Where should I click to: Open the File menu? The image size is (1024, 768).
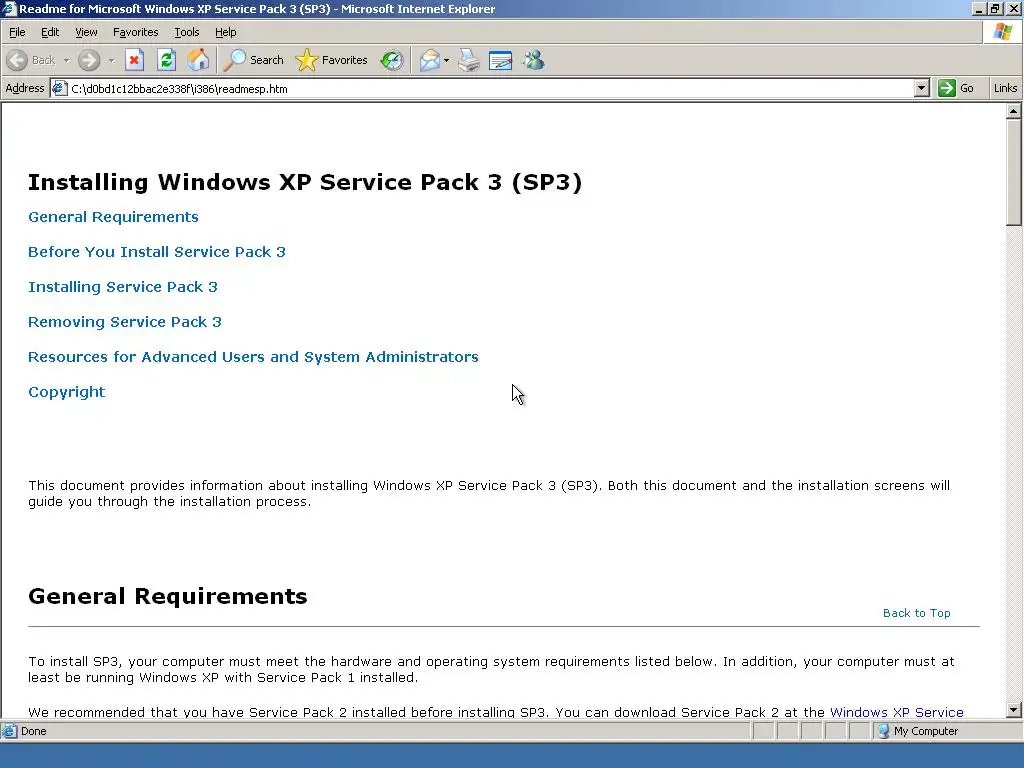(x=17, y=32)
